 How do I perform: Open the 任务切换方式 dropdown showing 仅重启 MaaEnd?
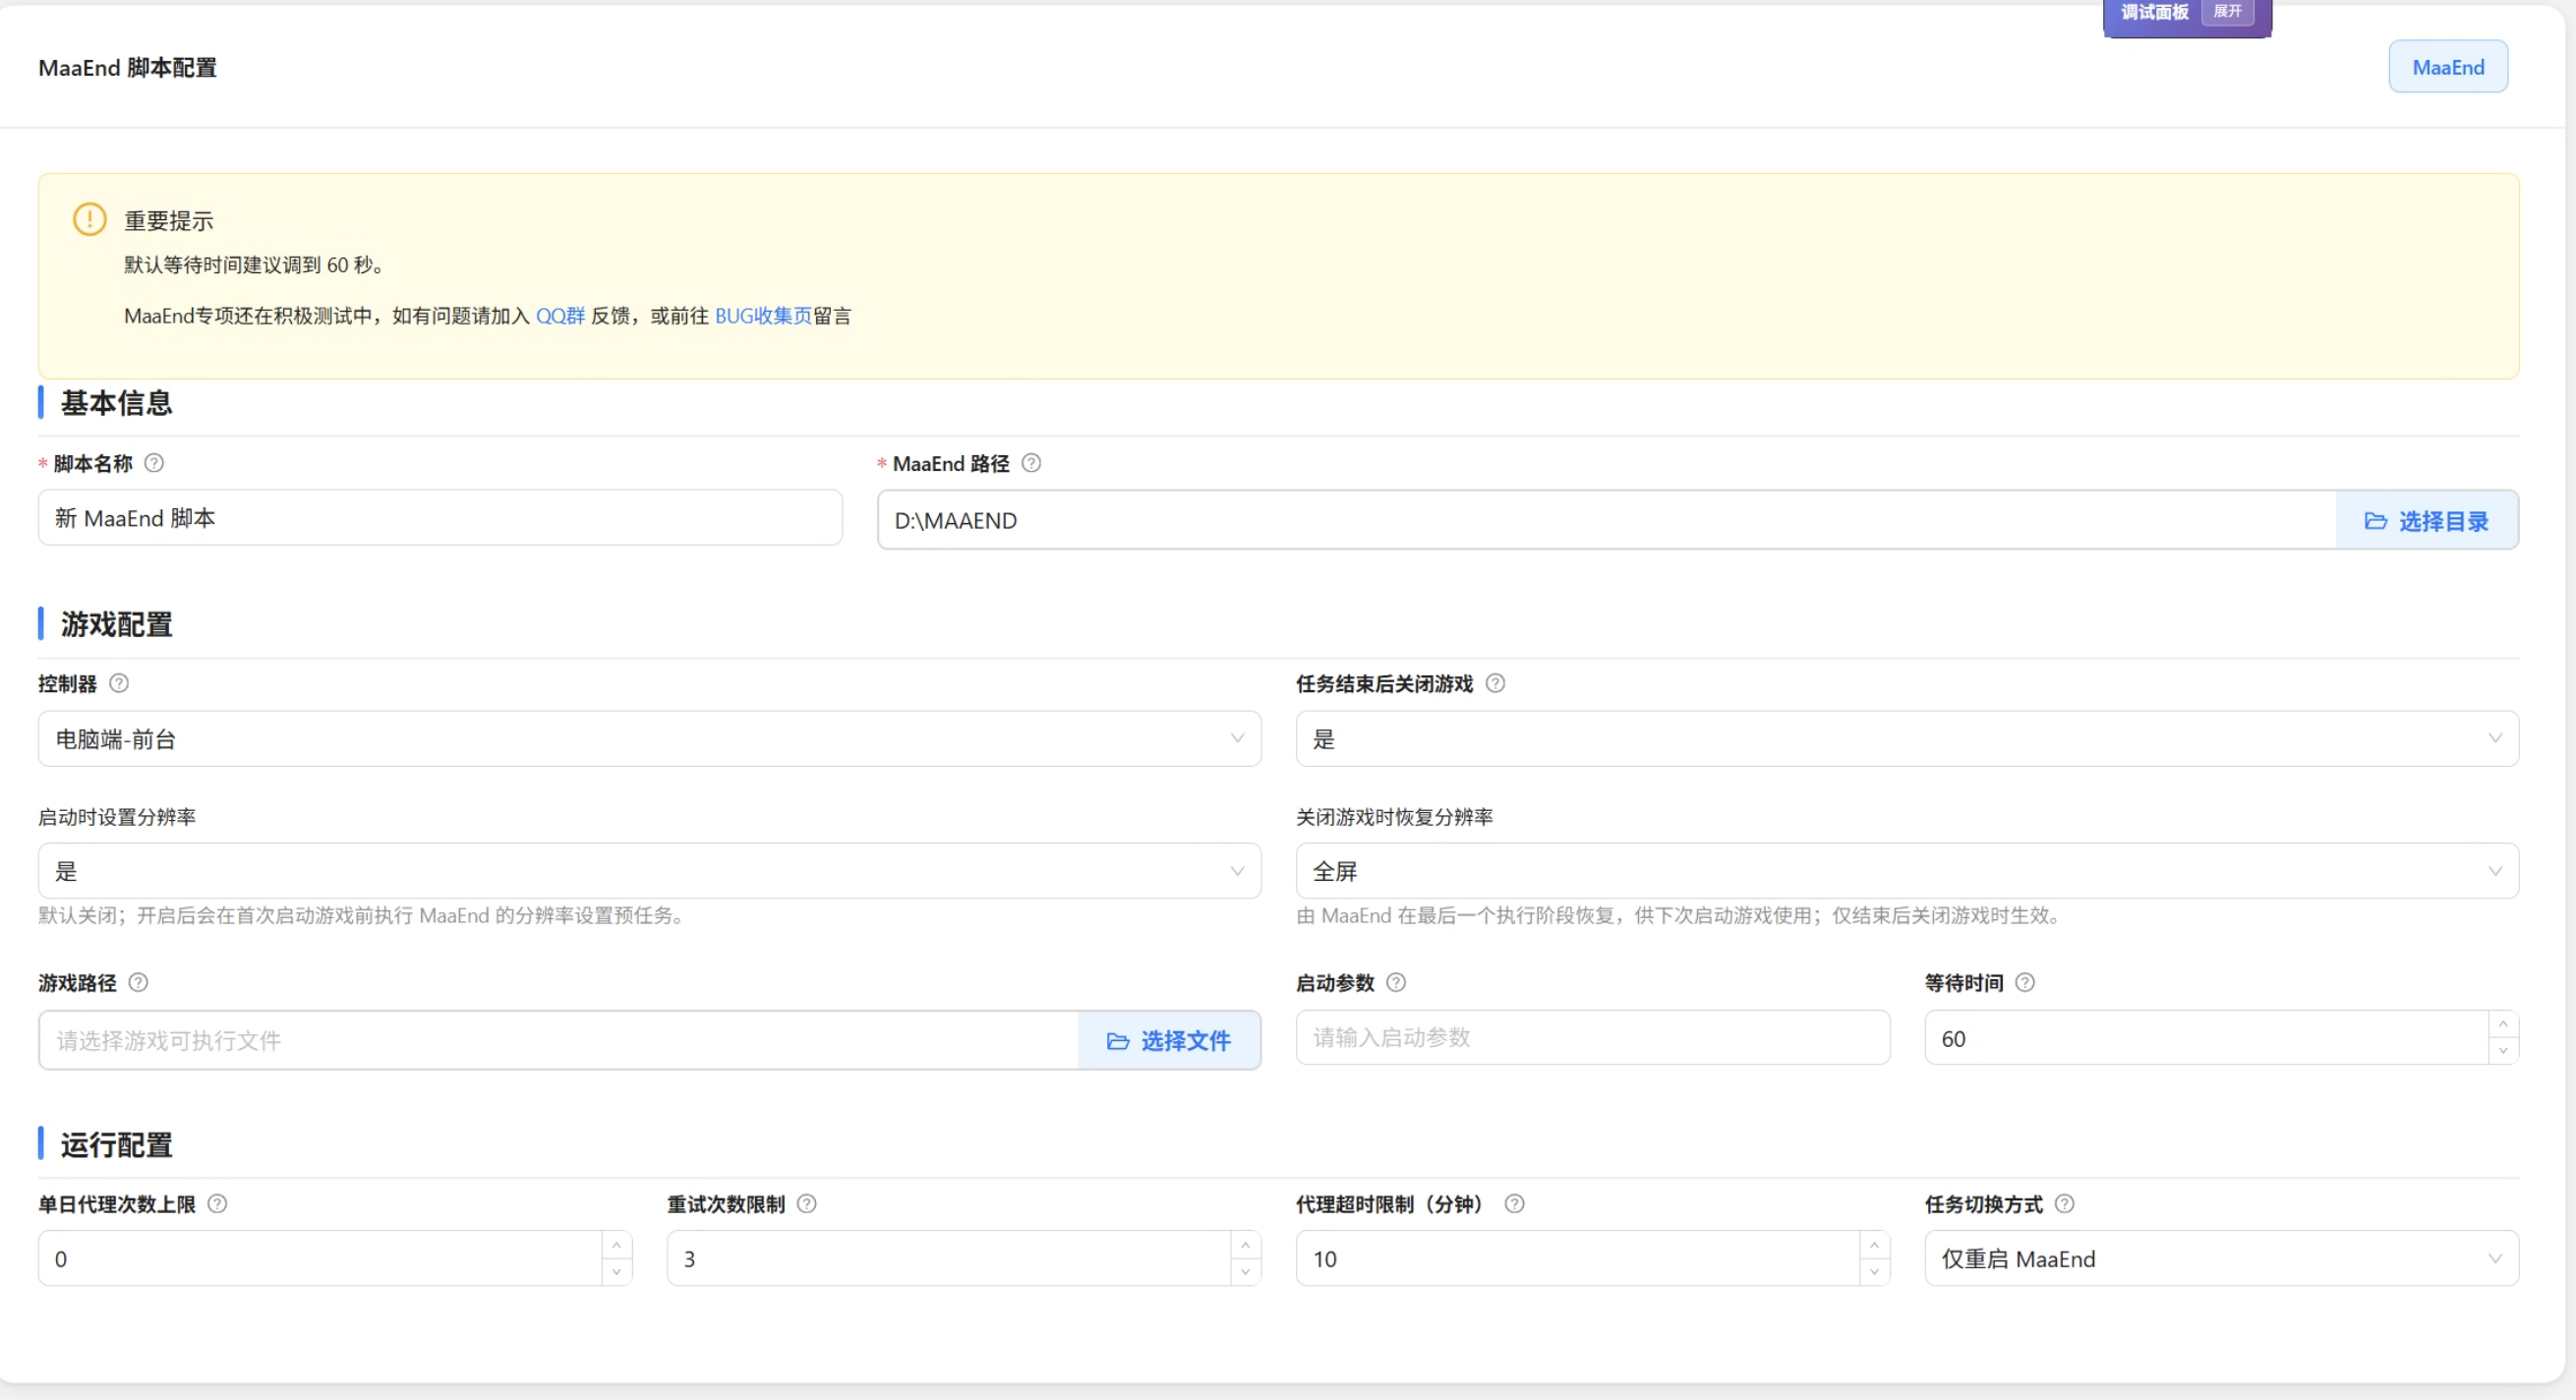2221,1259
